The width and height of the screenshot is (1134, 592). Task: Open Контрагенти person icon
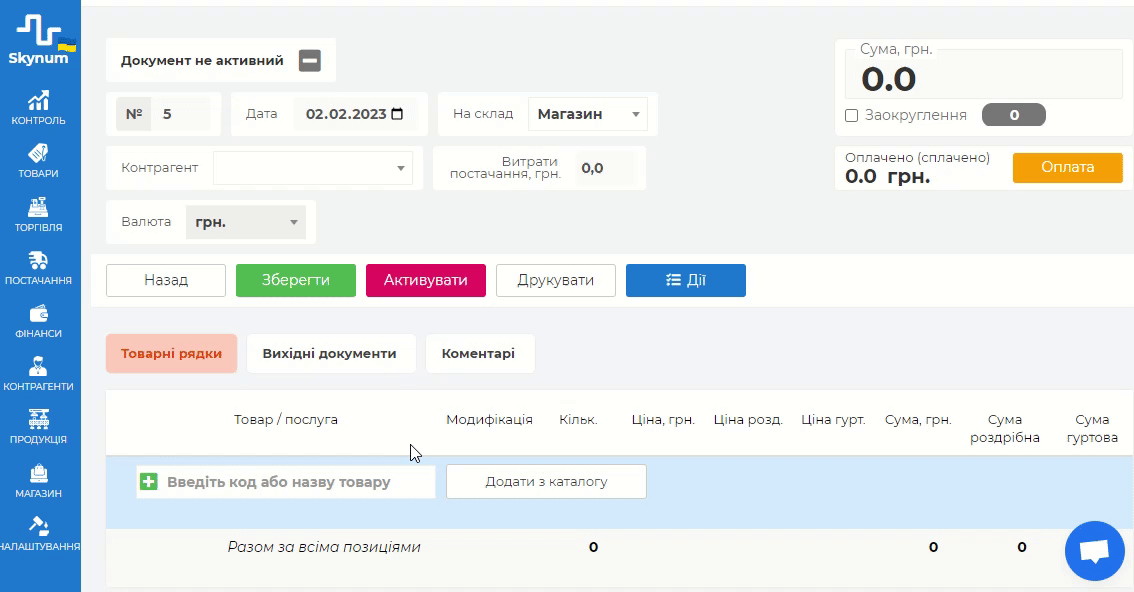[39, 367]
